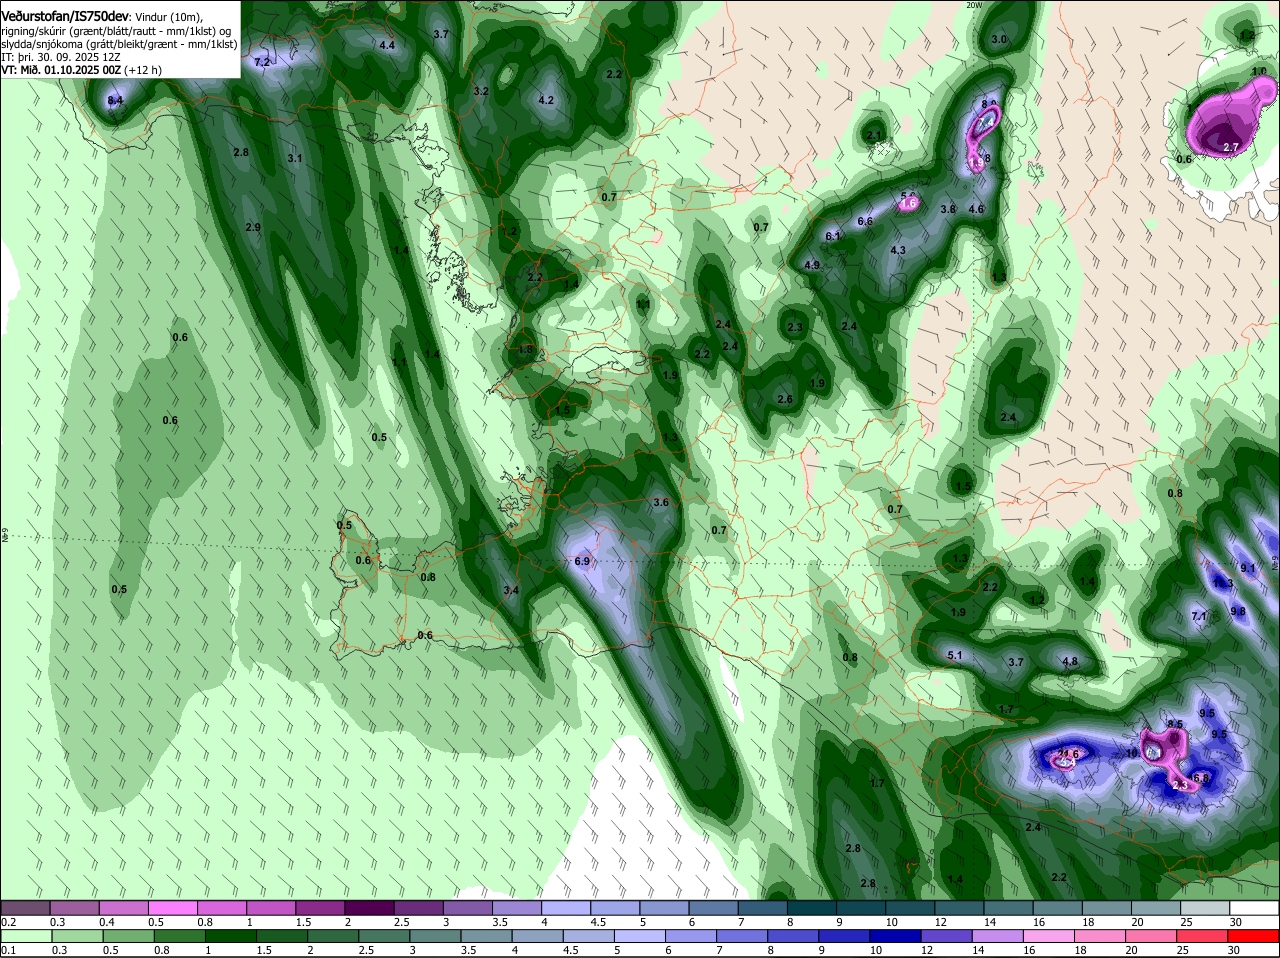Click the precipitation value 3.4 on the map
The width and height of the screenshot is (1280, 958).
pos(511,590)
